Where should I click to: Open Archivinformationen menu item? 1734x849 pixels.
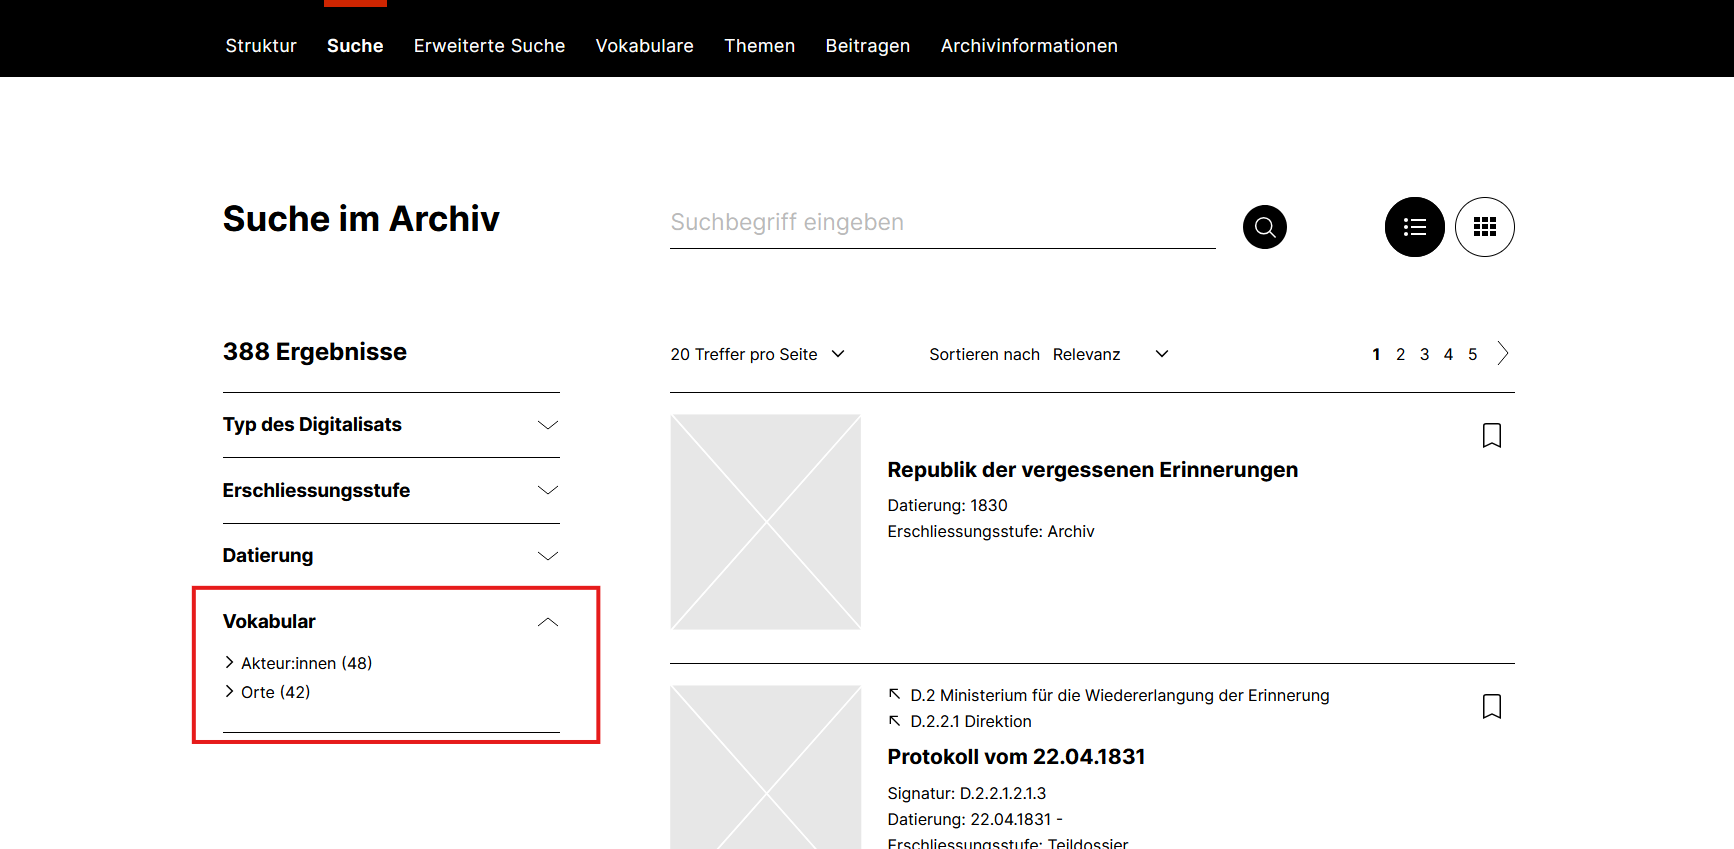pyautogui.click(x=1029, y=46)
